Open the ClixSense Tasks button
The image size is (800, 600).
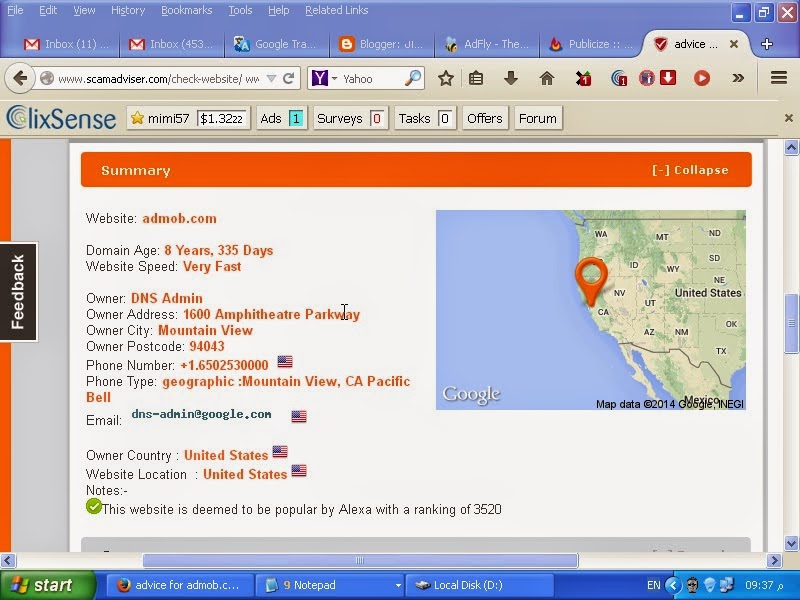pyautogui.click(x=425, y=118)
